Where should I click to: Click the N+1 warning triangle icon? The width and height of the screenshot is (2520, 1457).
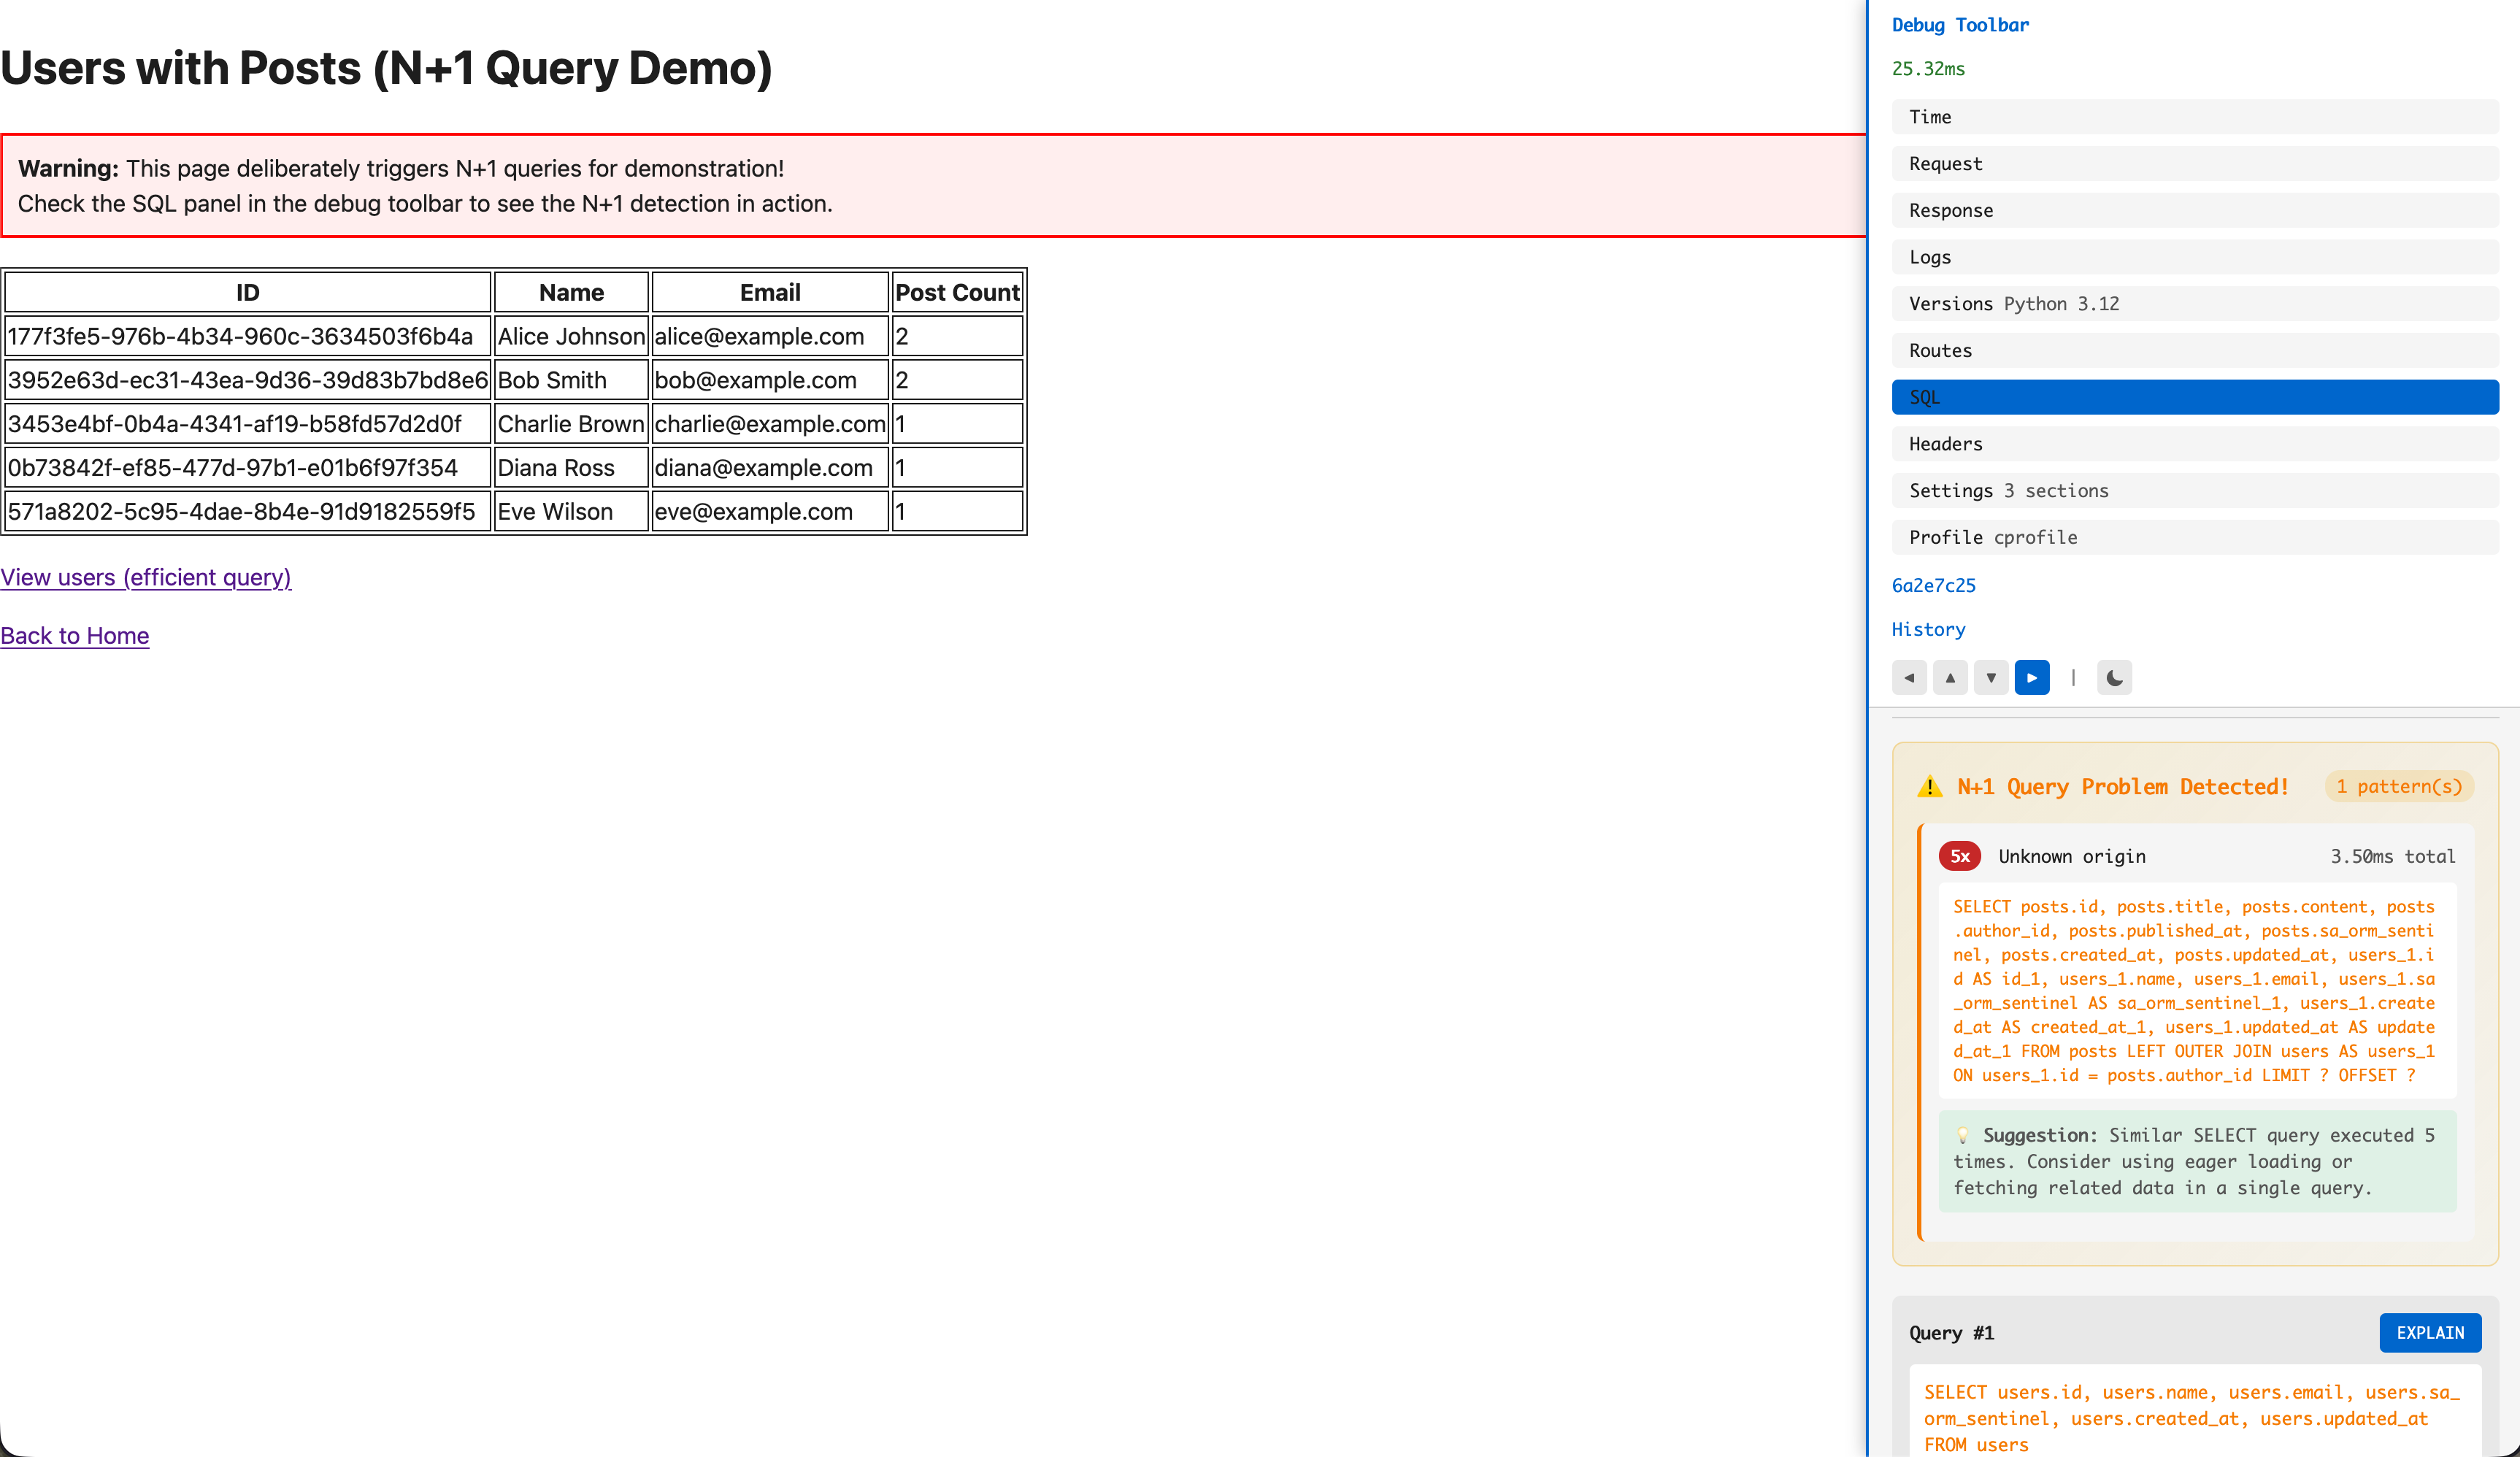(1929, 787)
